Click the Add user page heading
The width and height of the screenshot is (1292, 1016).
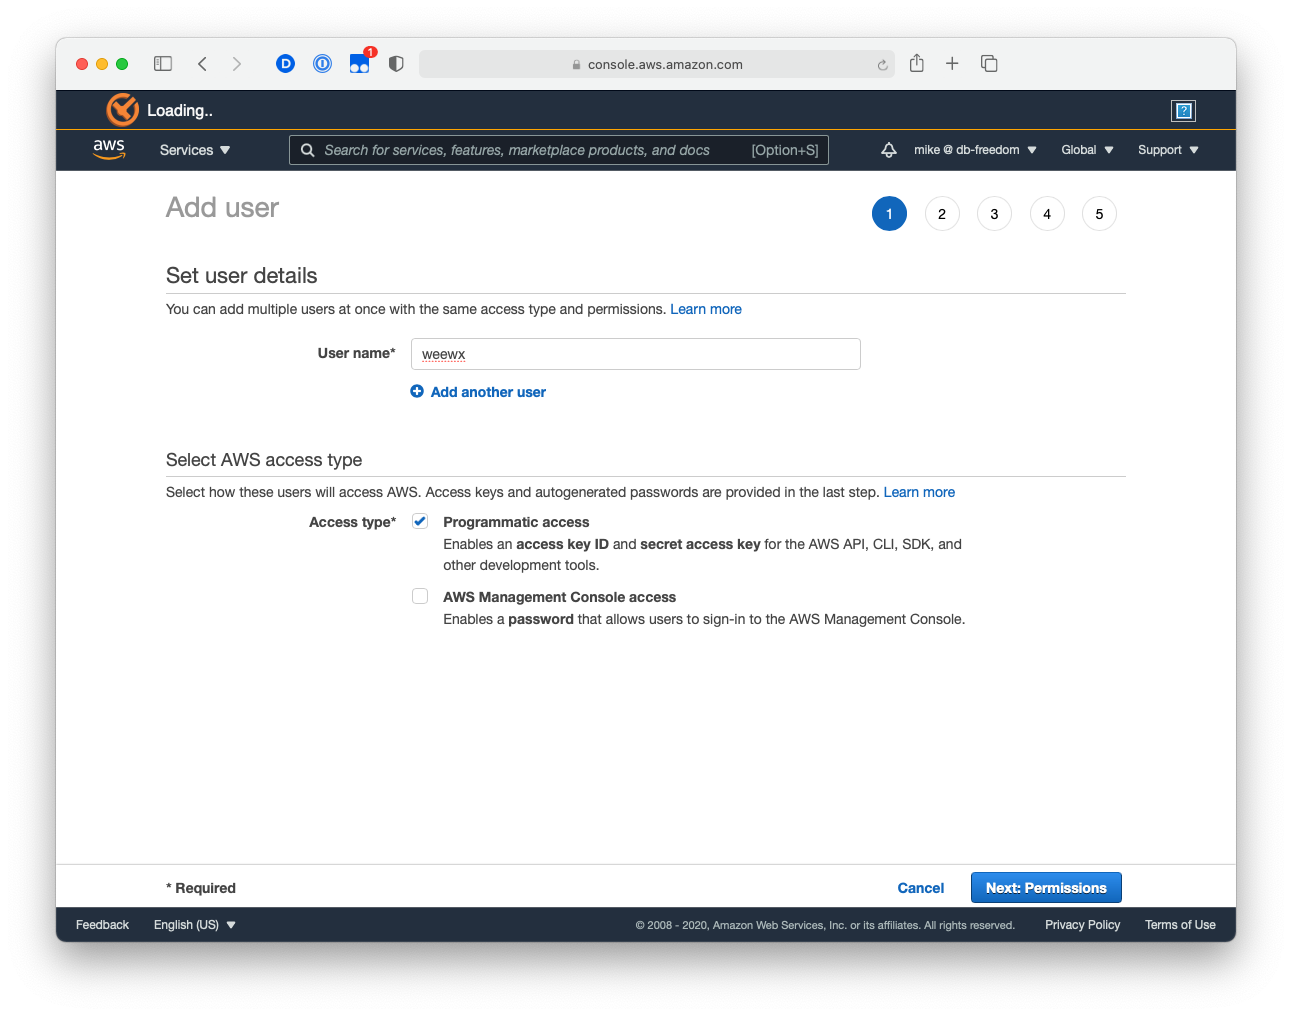[222, 208]
